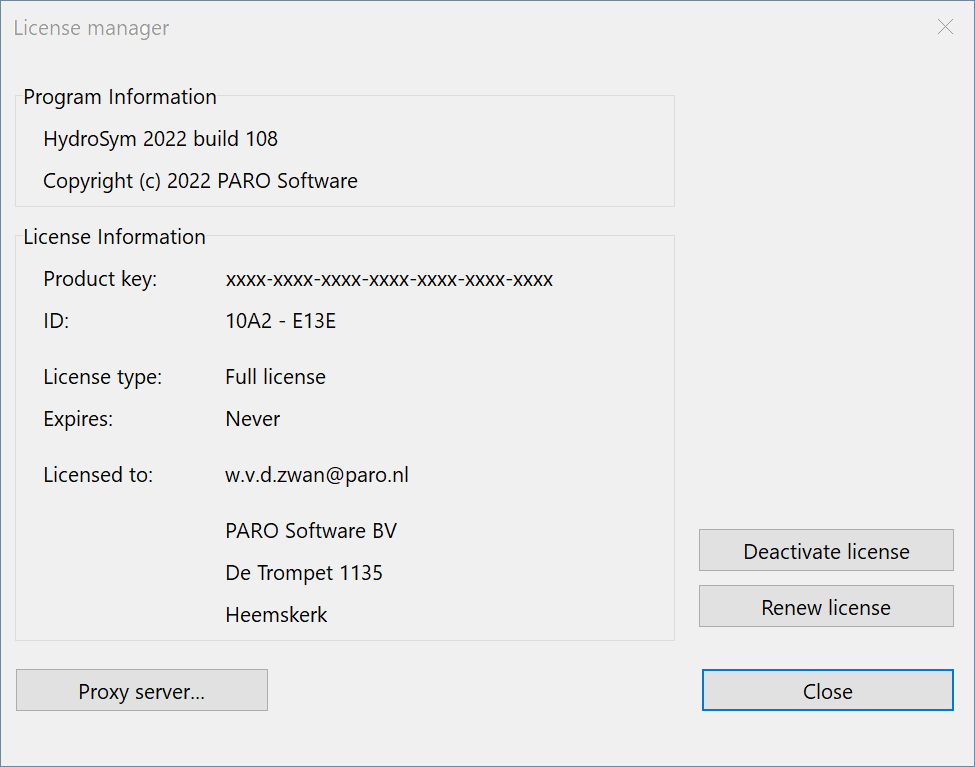Click the 'Expires:' label
This screenshot has width=975, height=767.
(78, 419)
